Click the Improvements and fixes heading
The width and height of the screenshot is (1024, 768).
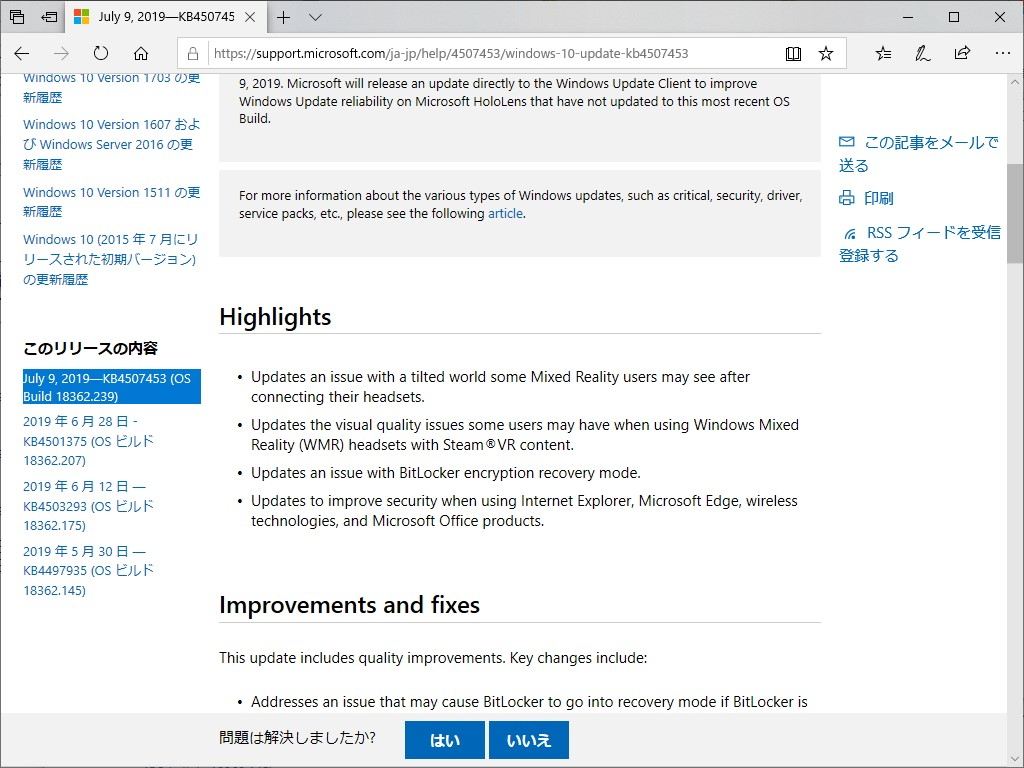pos(349,605)
